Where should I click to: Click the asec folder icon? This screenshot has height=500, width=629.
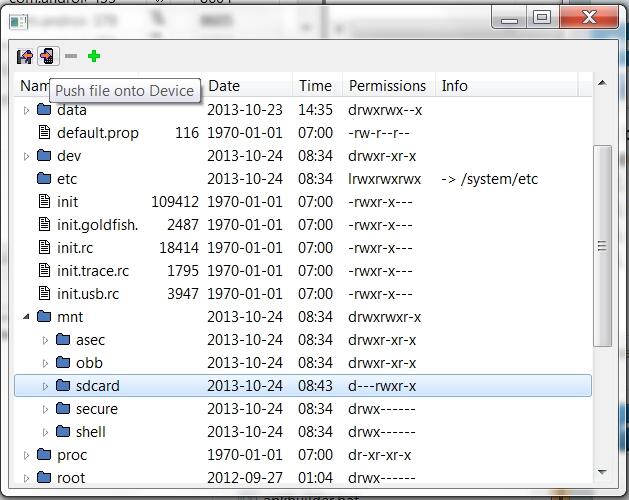click(63, 339)
